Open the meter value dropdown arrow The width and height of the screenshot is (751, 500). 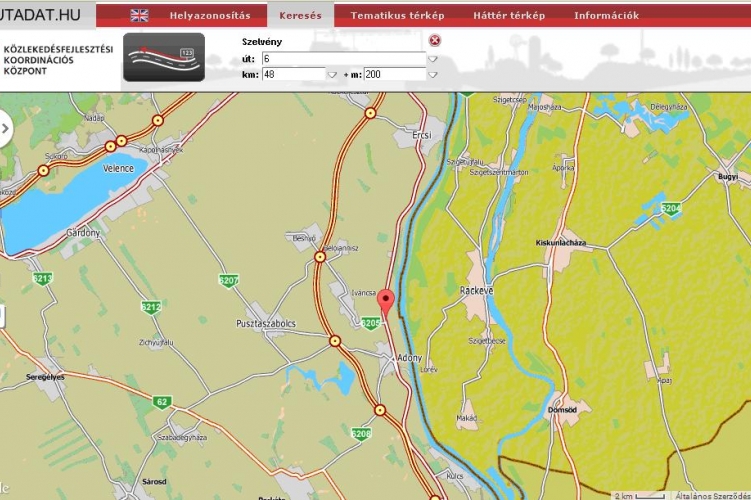tap(432, 75)
